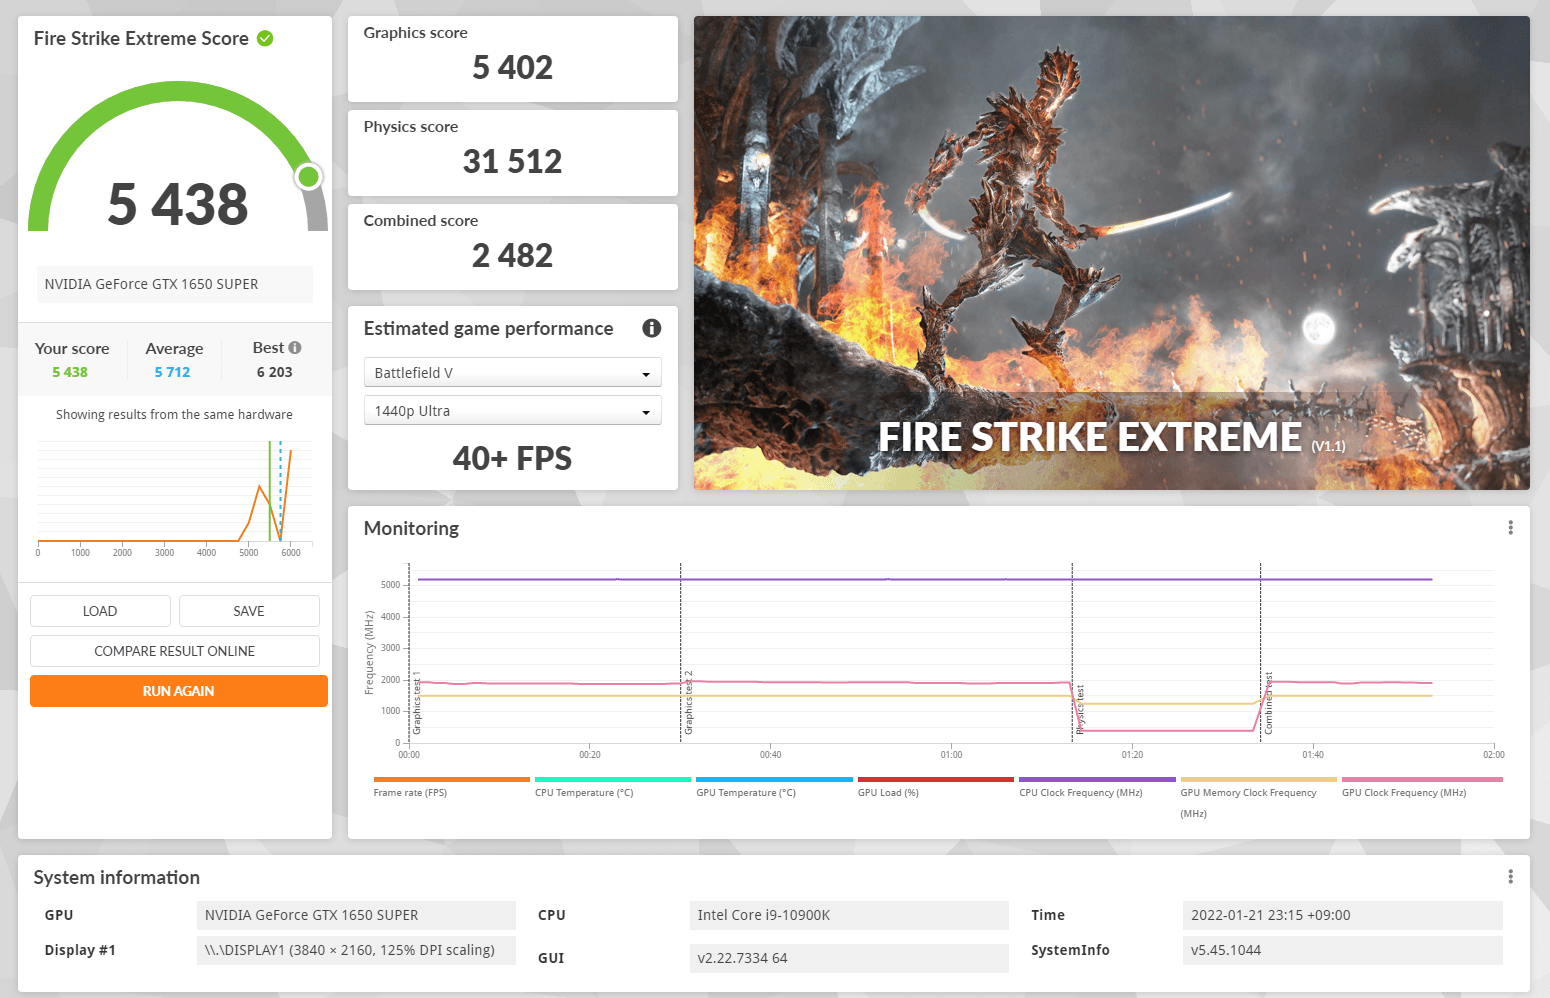Click the GPU Memory Clock Frequency legend bar
The height and width of the screenshot is (998, 1550).
1258,780
